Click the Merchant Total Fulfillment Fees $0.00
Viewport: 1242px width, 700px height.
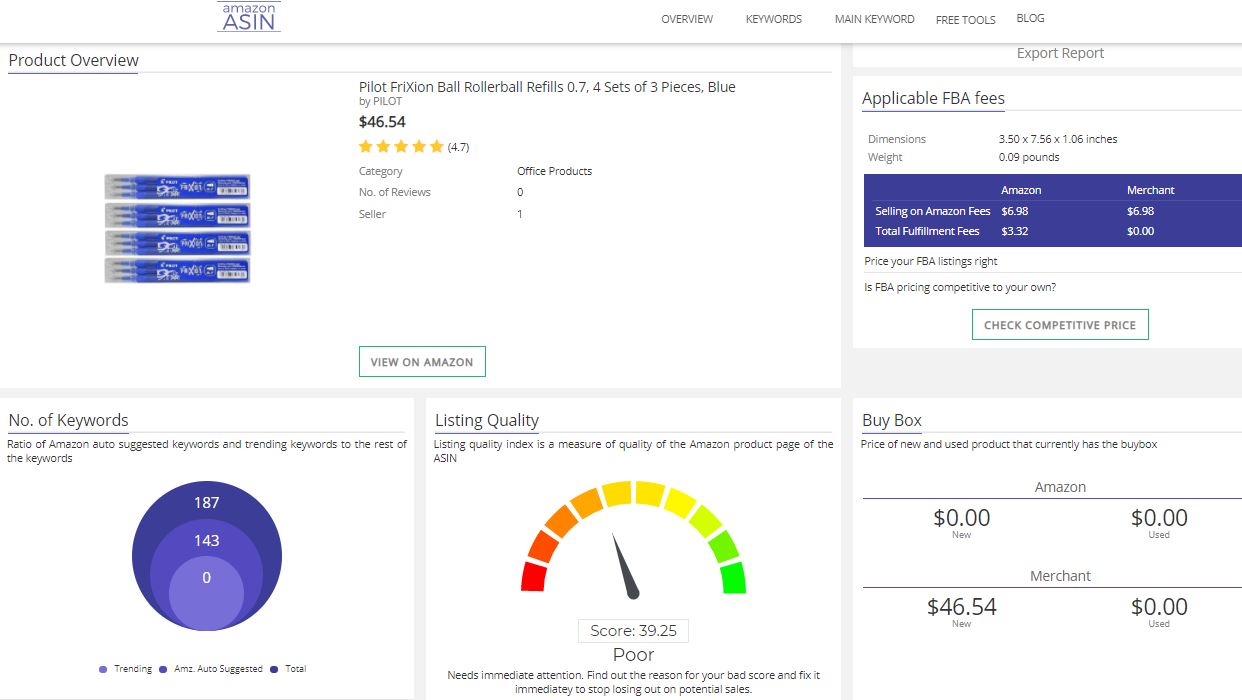(1140, 231)
